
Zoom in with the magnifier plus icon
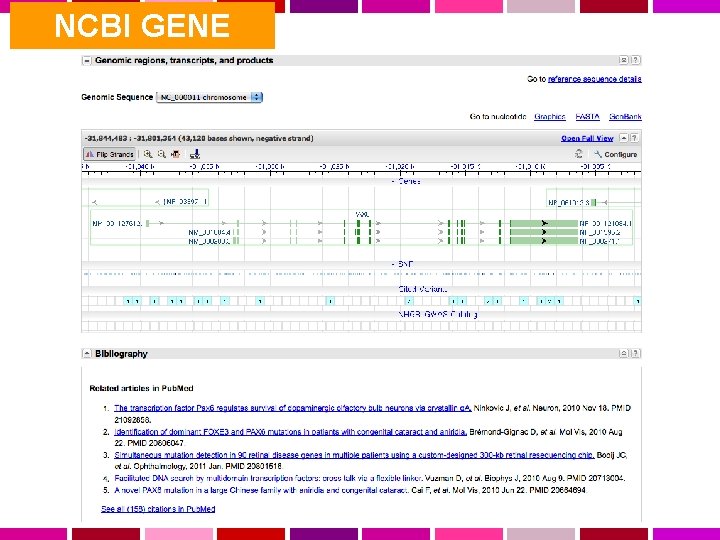click(x=147, y=154)
